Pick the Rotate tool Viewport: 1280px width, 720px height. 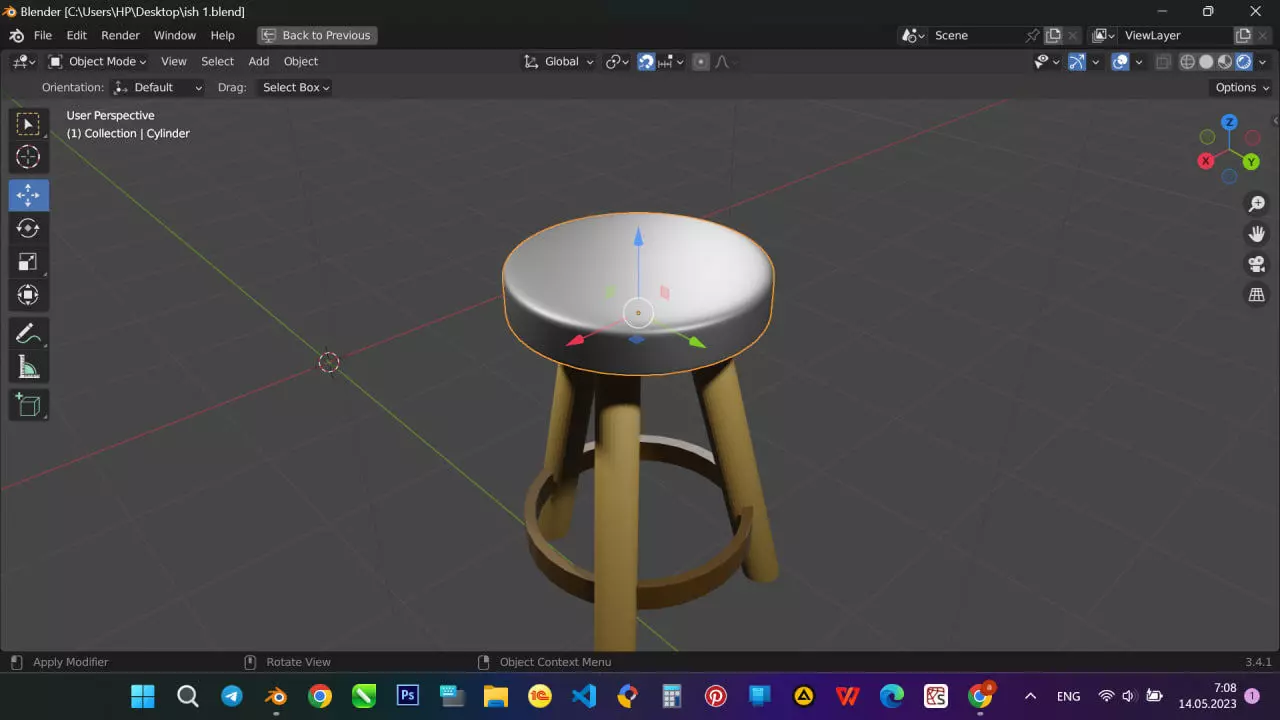pyautogui.click(x=28, y=228)
